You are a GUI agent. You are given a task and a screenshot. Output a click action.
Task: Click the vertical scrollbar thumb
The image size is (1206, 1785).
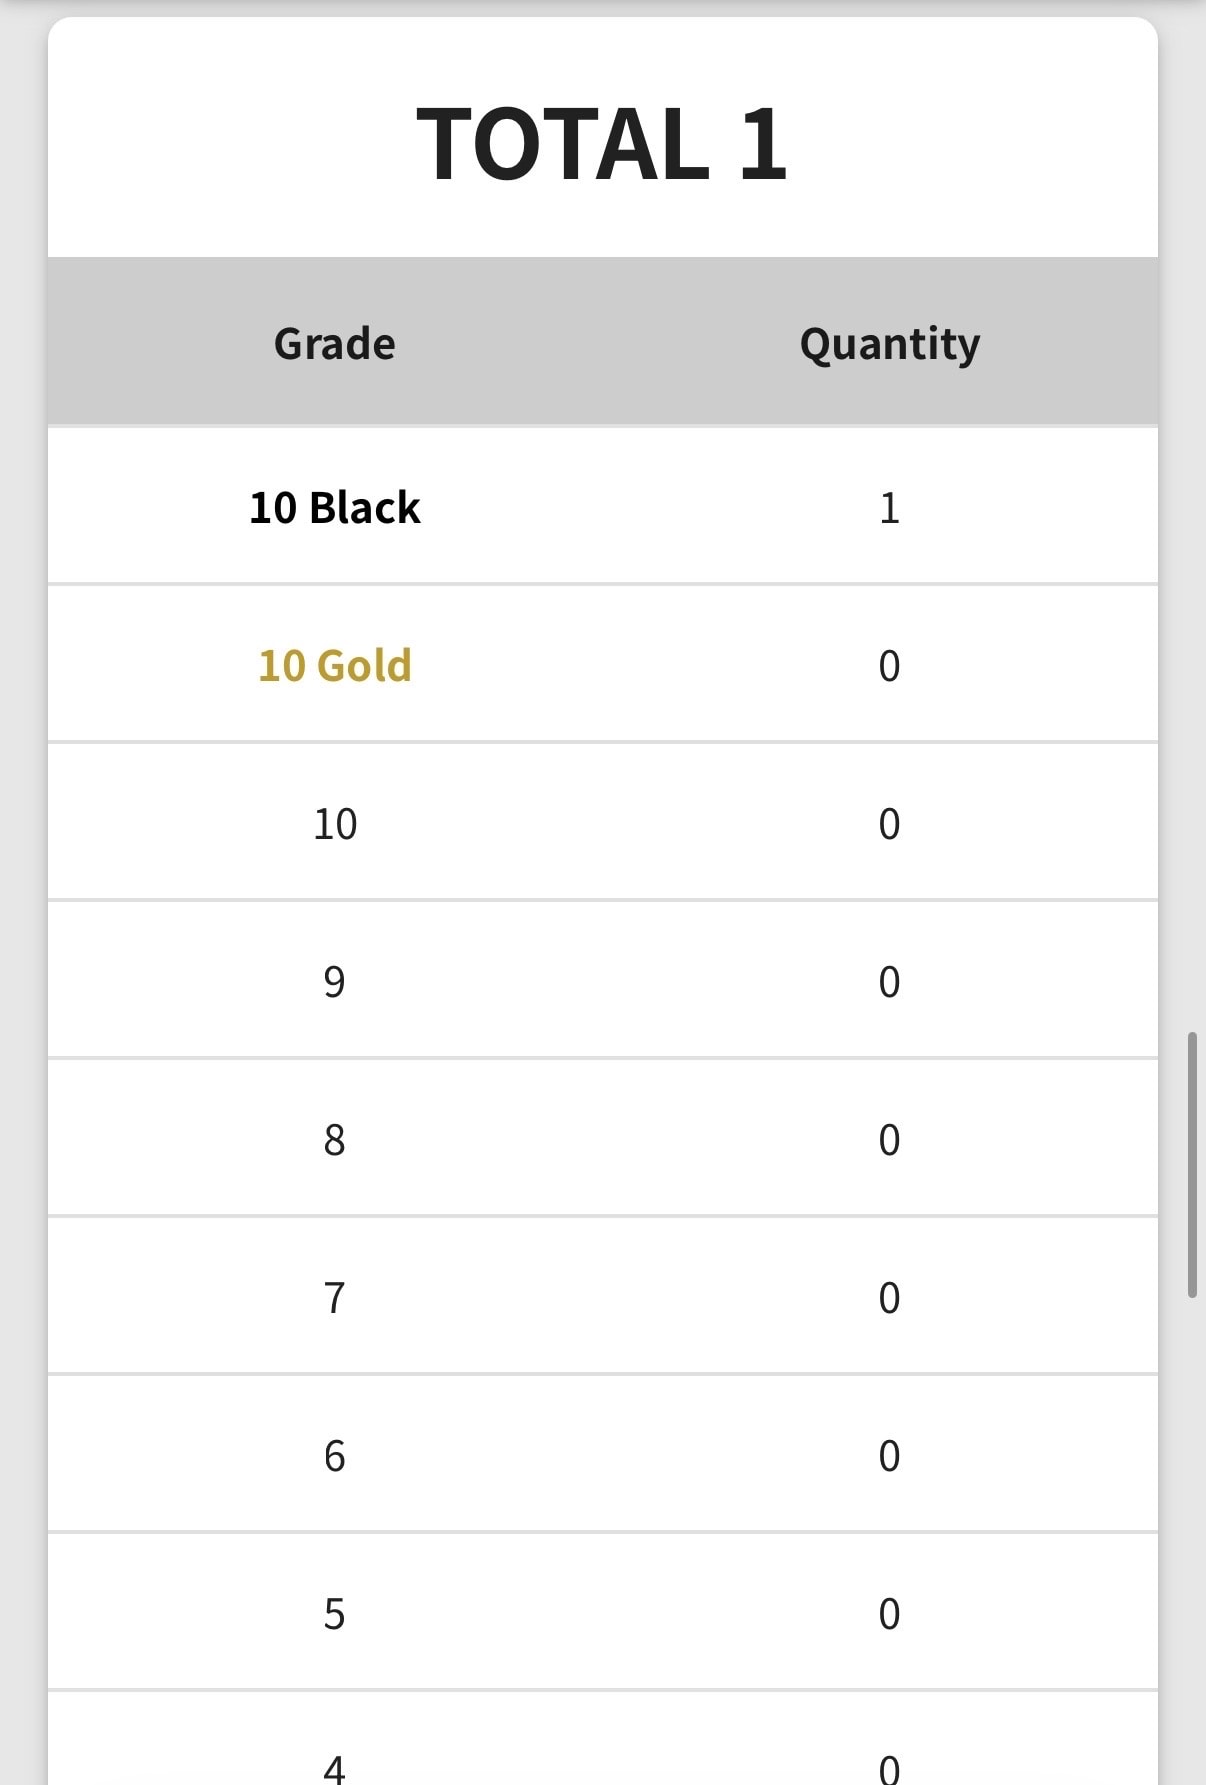tap(1192, 1165)
